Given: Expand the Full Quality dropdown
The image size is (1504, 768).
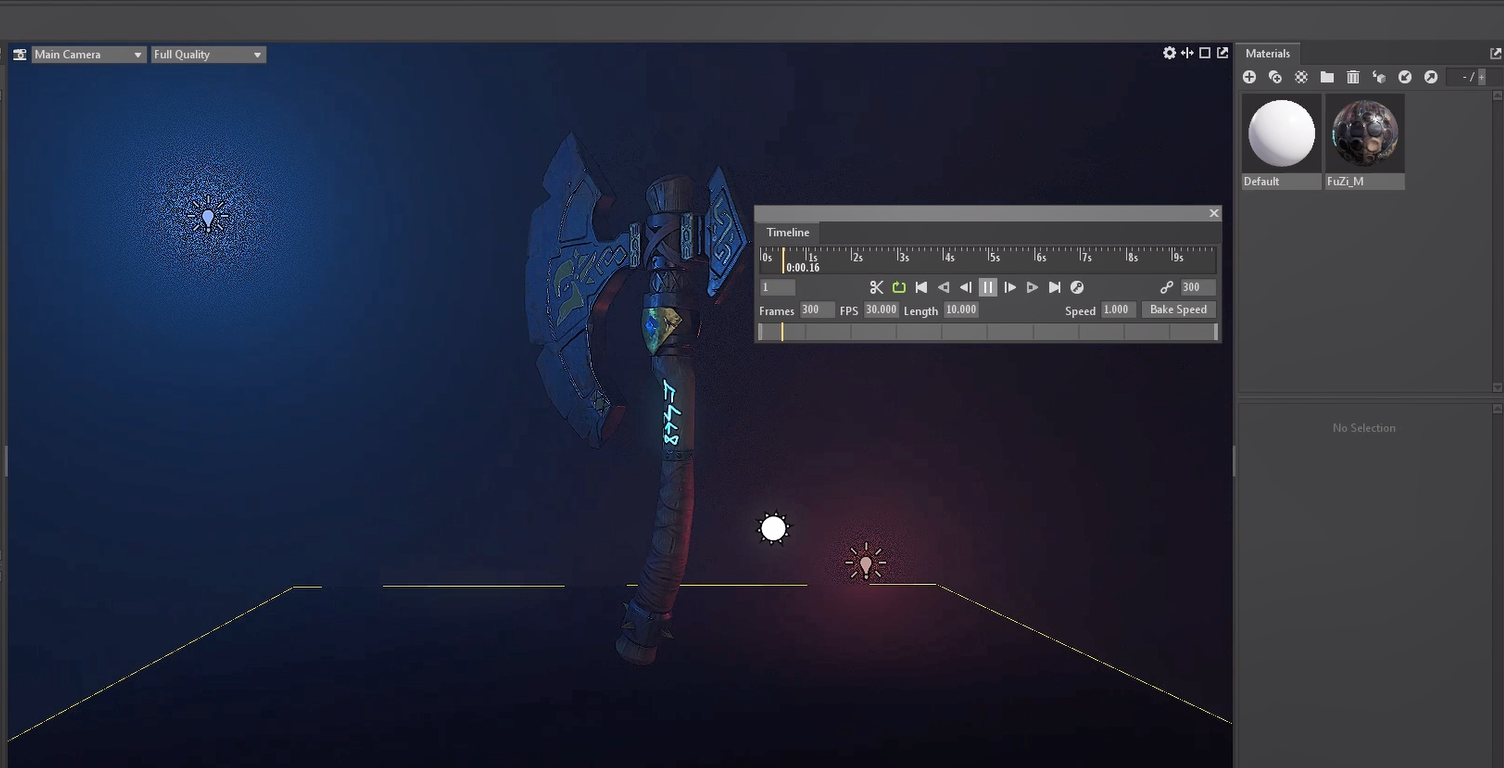Looking at the screenshot, I should [207, 55].
